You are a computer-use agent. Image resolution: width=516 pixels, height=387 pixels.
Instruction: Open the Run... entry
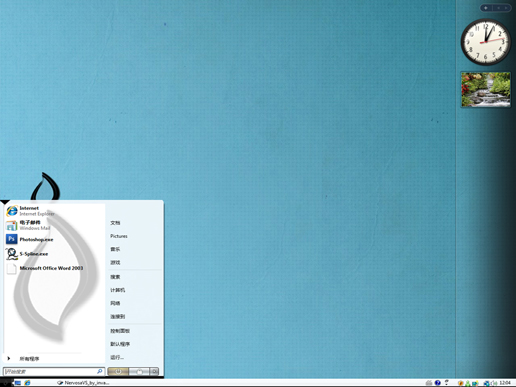tap(117, 357)
